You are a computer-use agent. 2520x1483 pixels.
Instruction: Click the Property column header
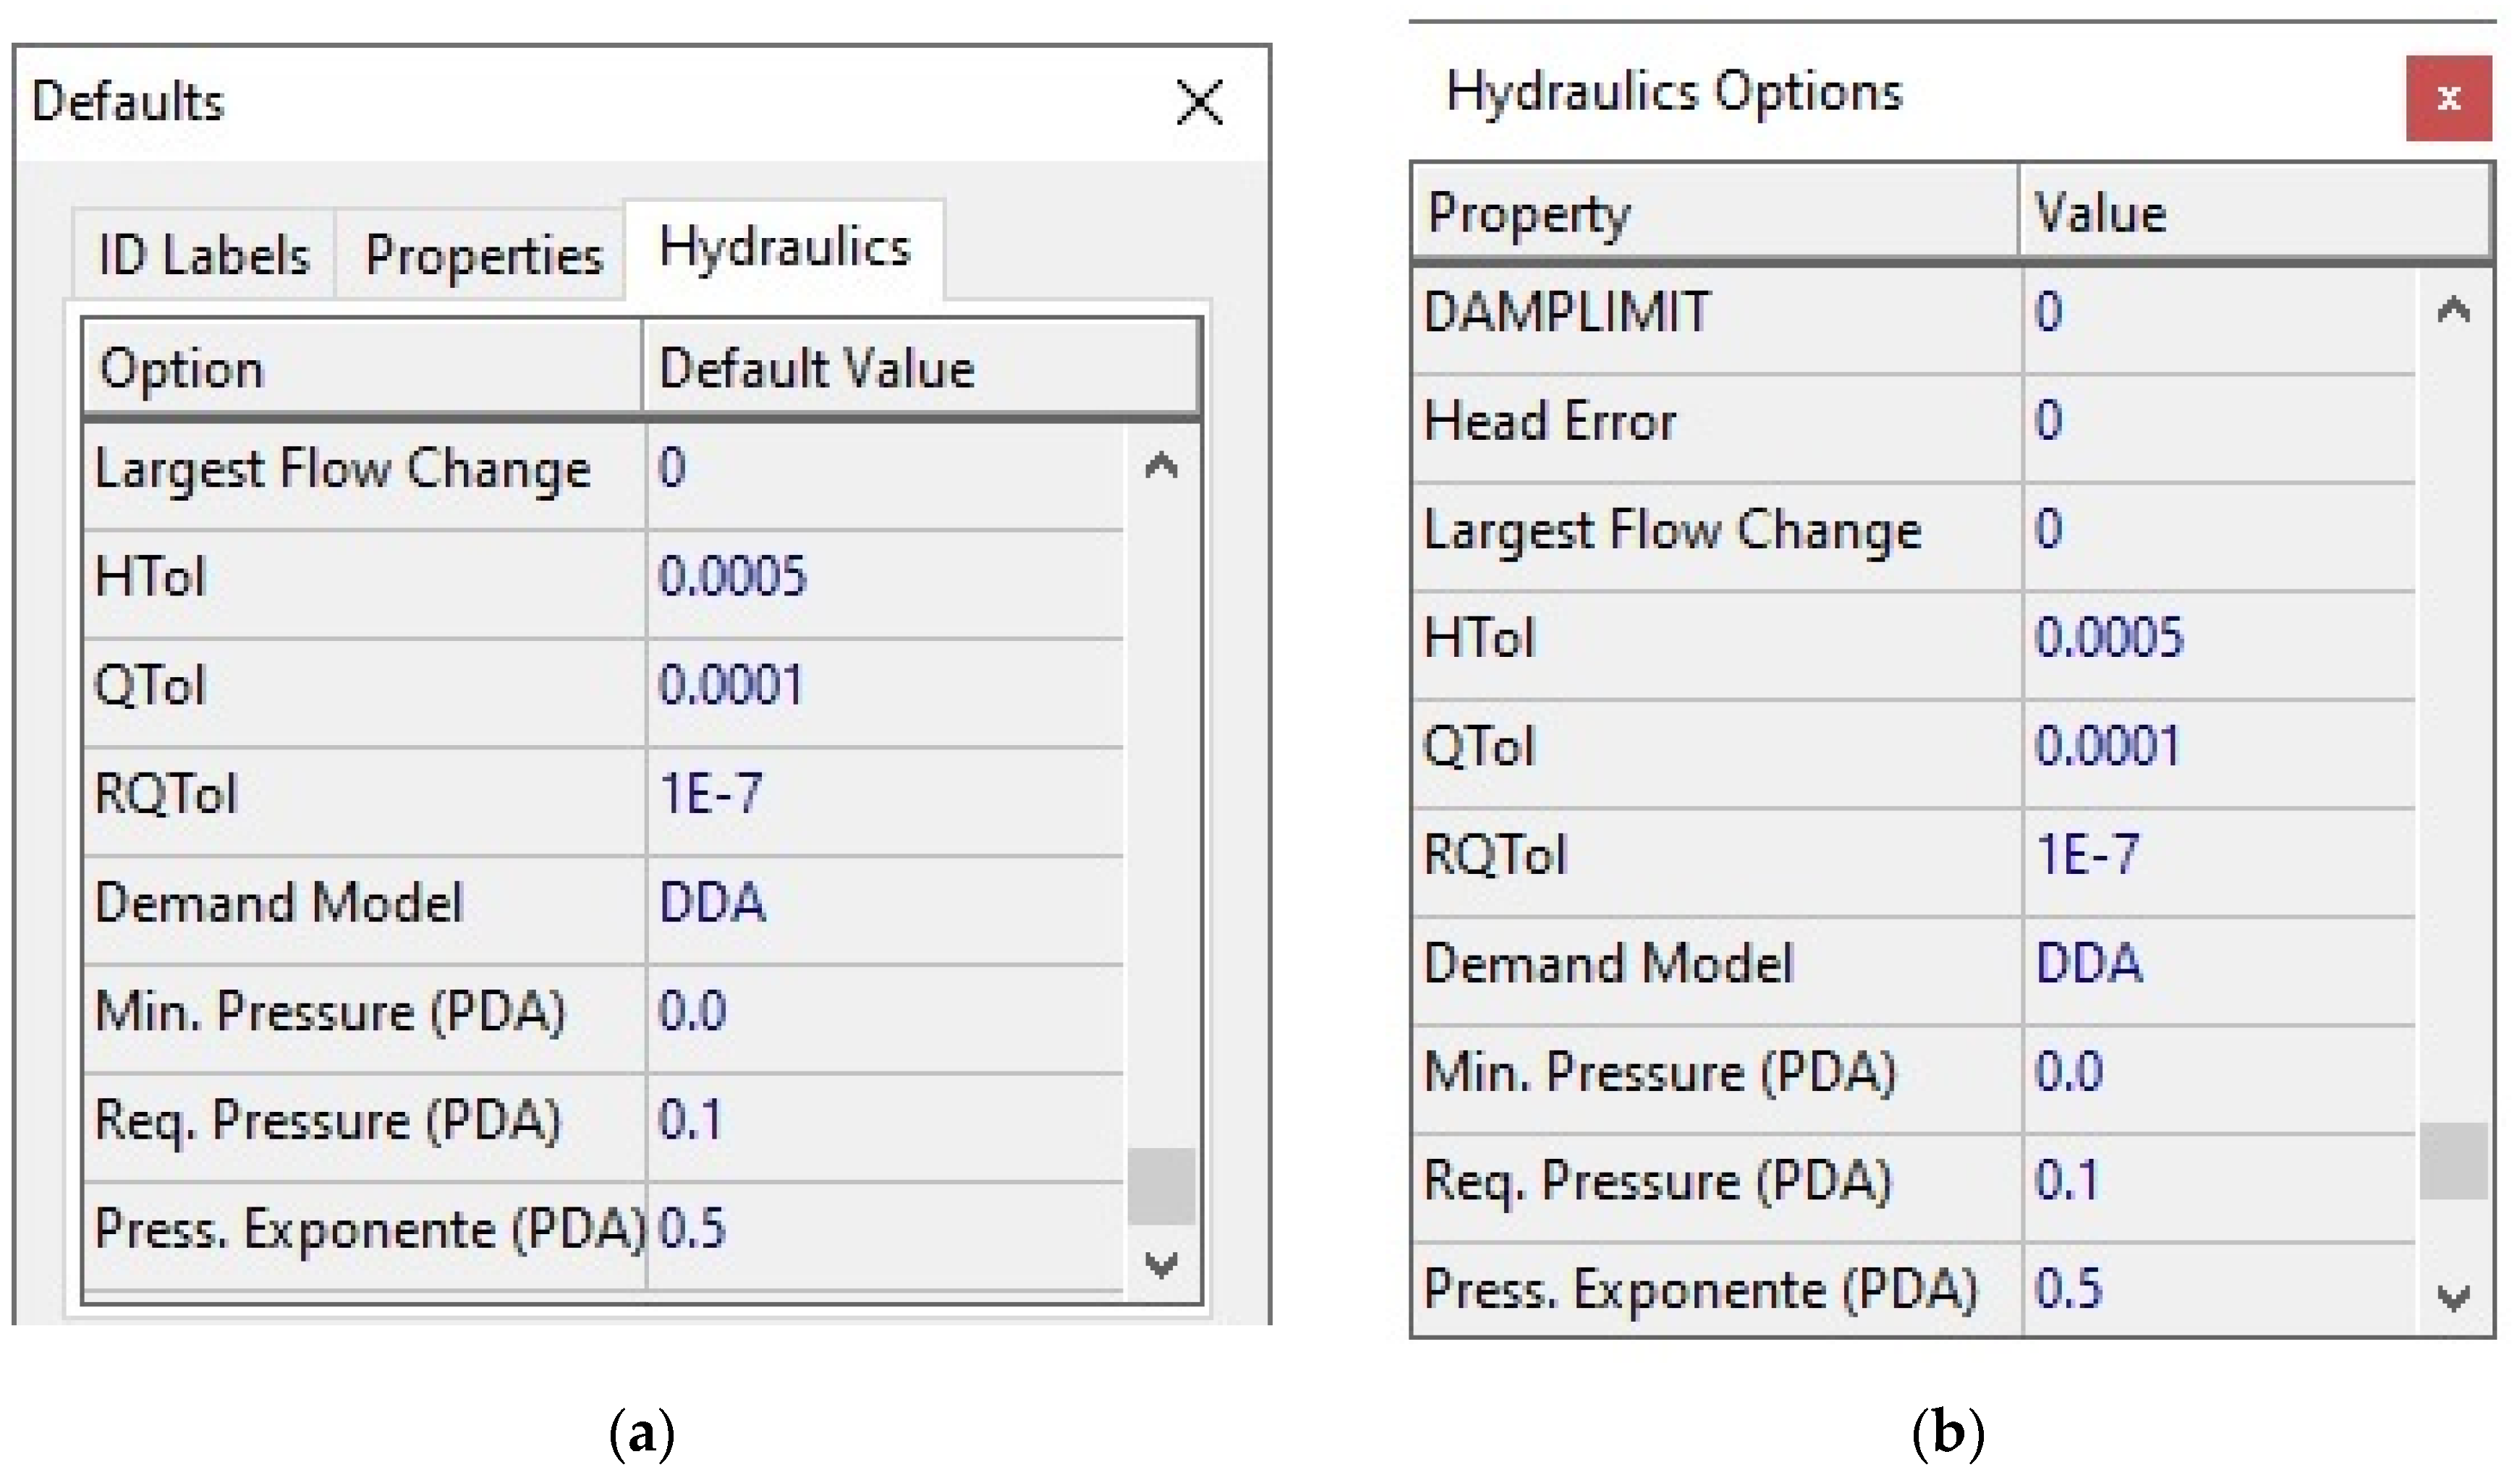[x=1714, y=214]
